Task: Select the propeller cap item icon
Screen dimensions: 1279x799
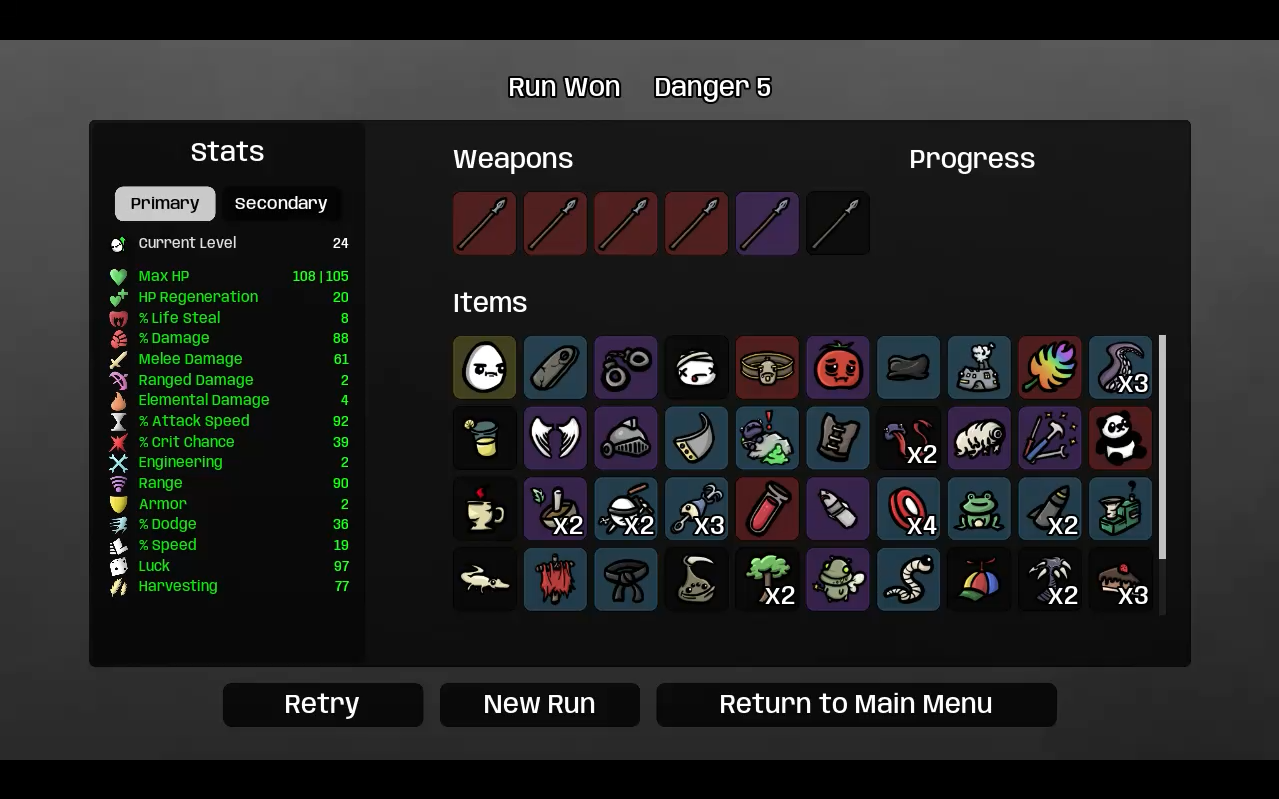Action: (979, 579)
